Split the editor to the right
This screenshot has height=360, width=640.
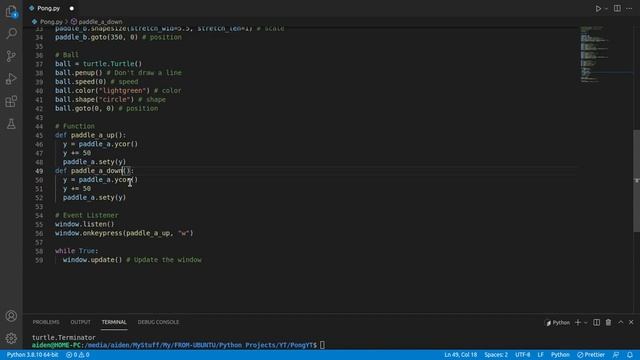(617, 8)
